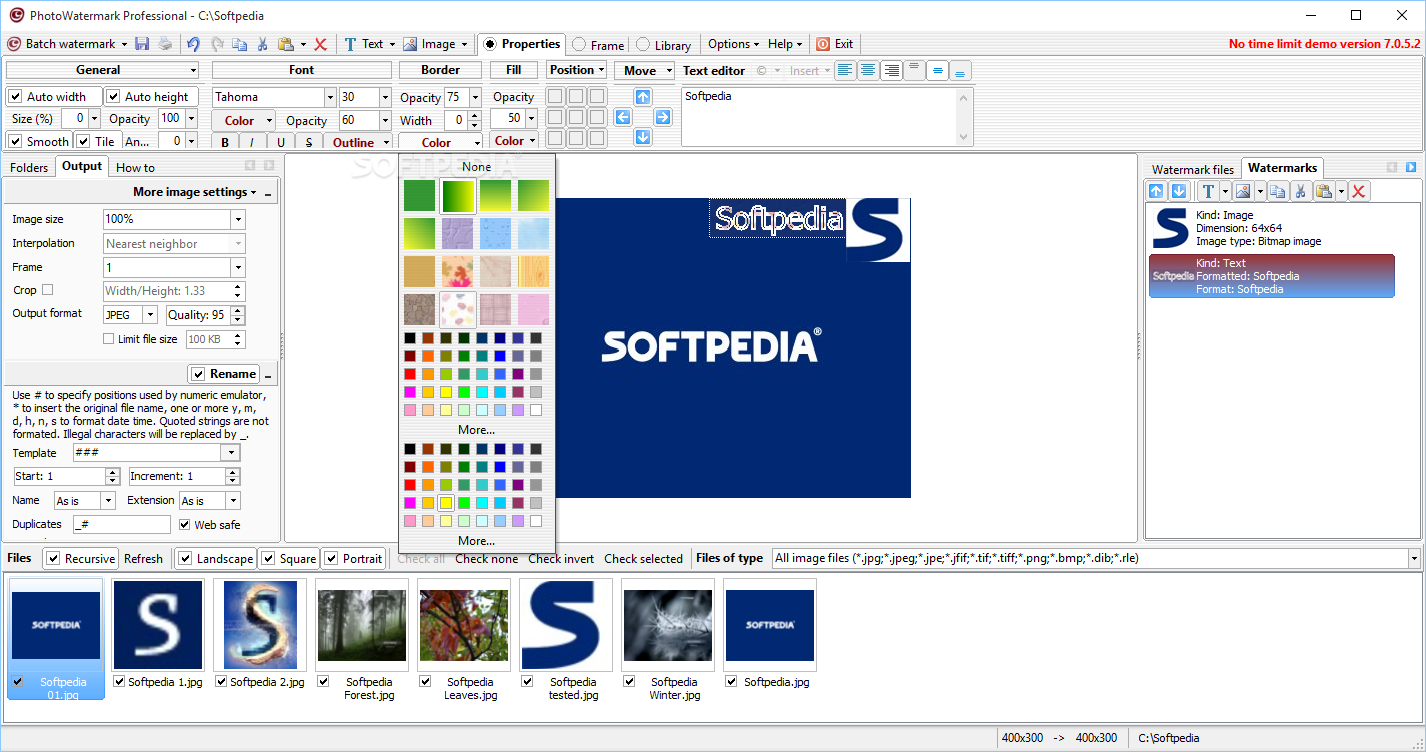Image resolution: width=1426 pixels, height=752 pixels.
Task: Choose the solid green swatch in fill popup
Action: click(420, 195)
